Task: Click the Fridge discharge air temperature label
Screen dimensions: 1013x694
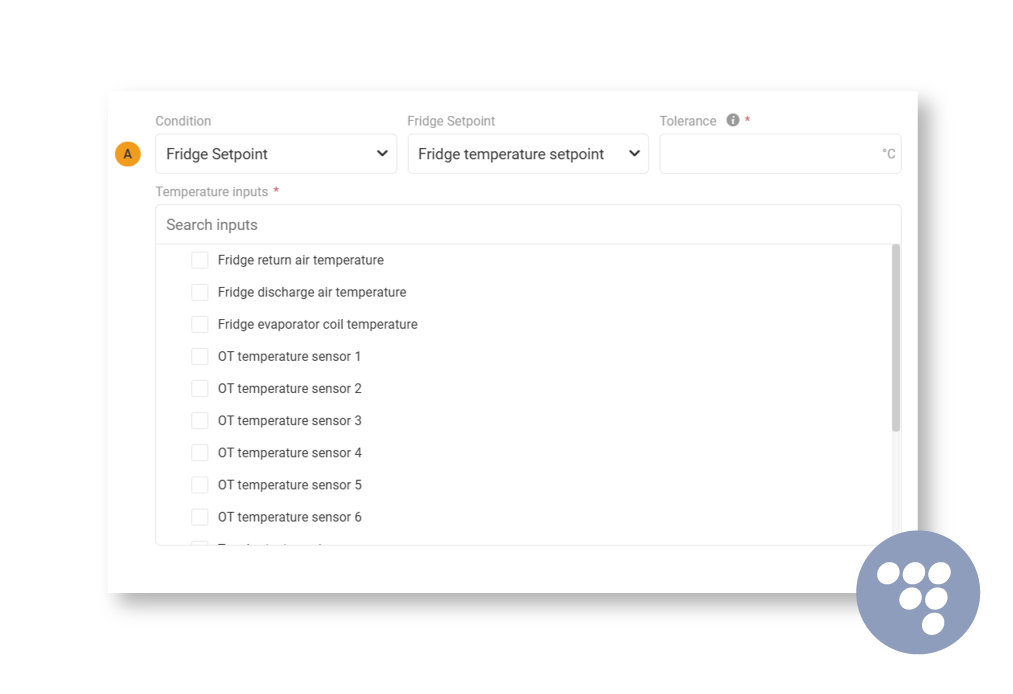Action: tap(312, 292)
